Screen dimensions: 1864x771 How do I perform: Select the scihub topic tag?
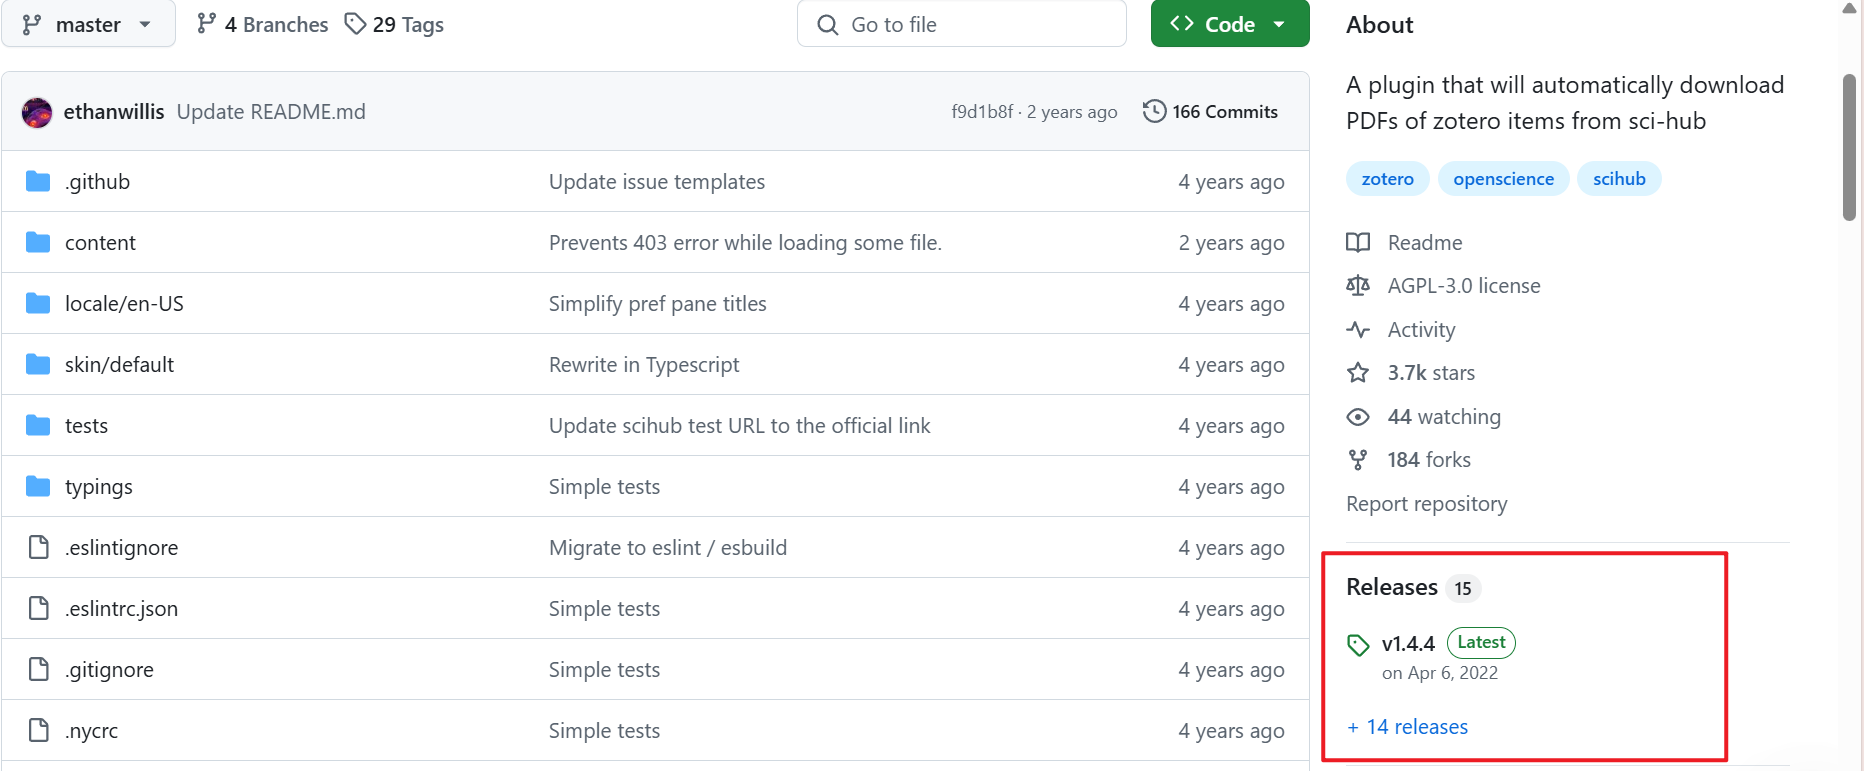click(1619, 179)
